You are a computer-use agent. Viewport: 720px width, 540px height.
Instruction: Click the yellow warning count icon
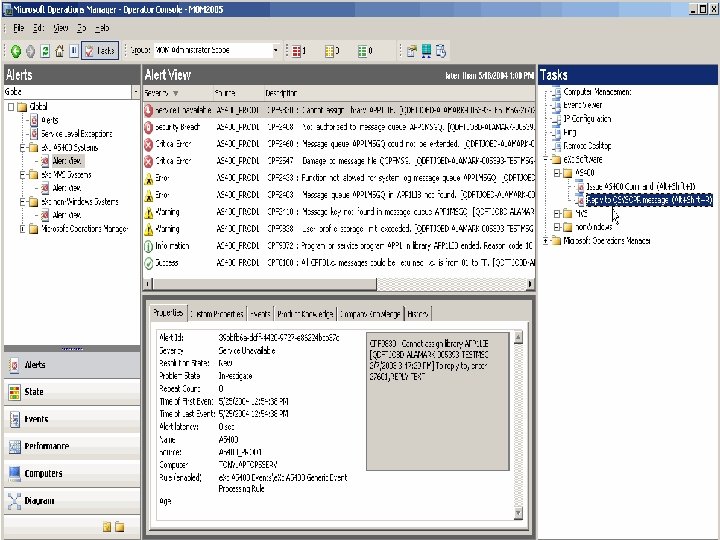330,51
